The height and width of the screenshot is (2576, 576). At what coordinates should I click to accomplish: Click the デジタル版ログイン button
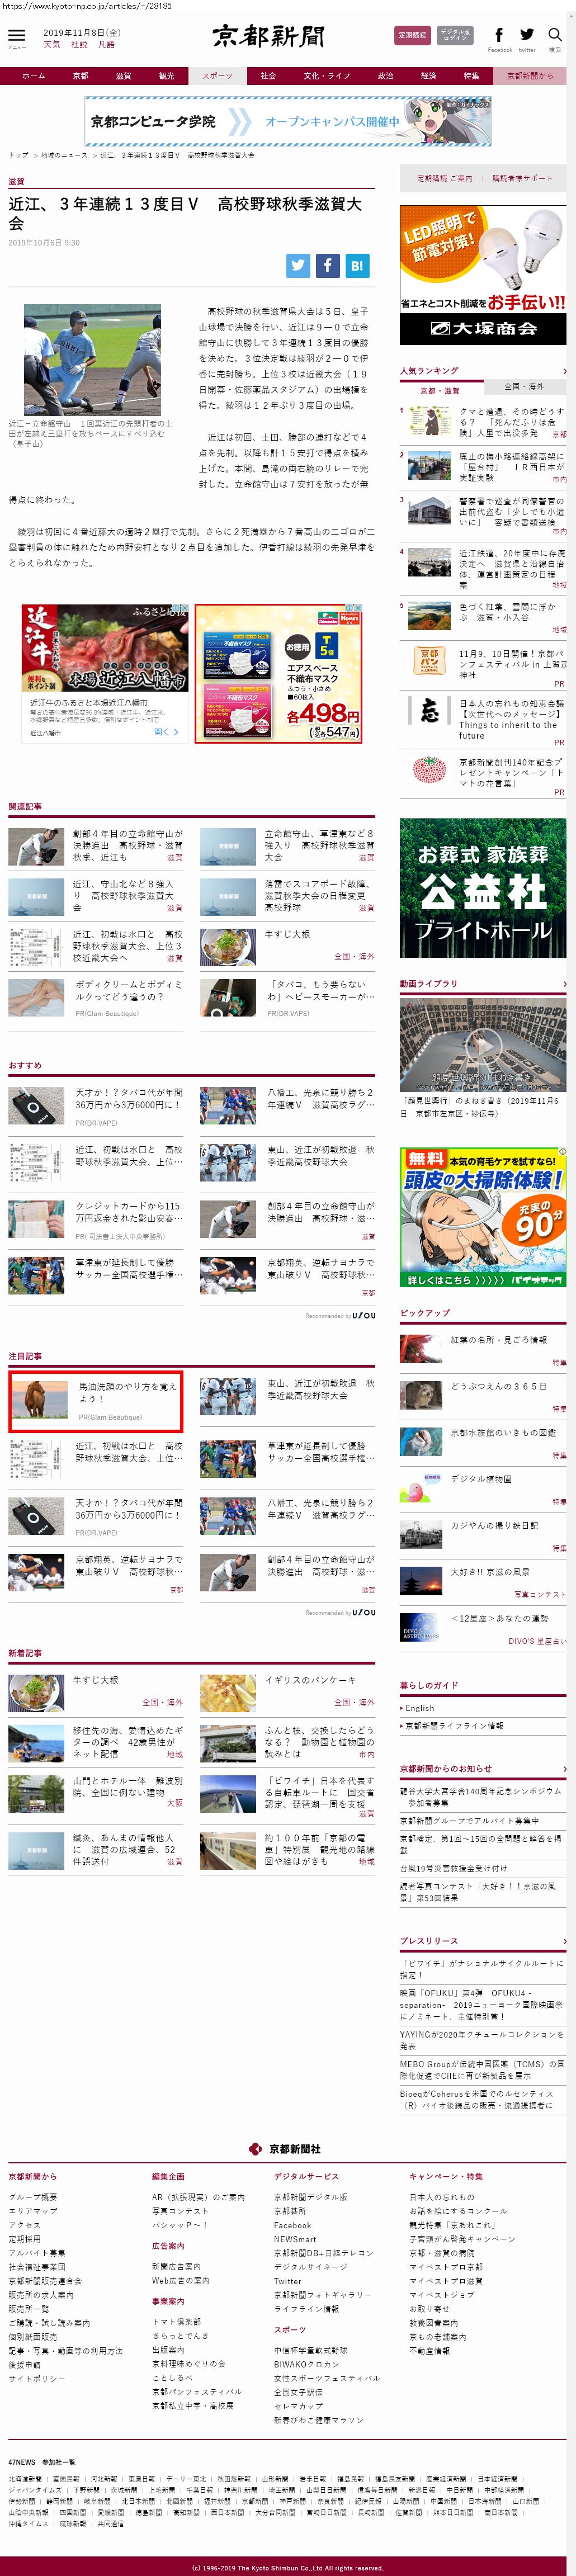click(455, 35)
